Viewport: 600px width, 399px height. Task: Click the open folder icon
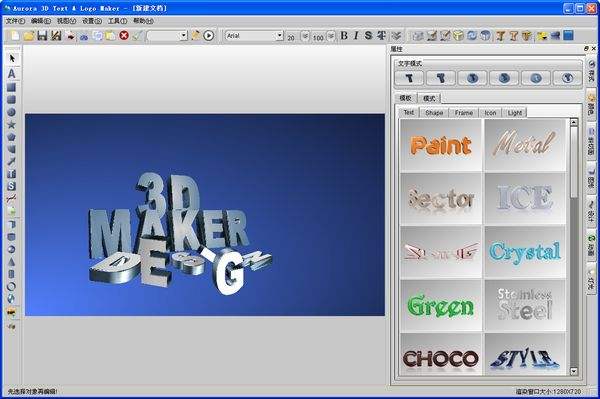[x=29, y=36]
